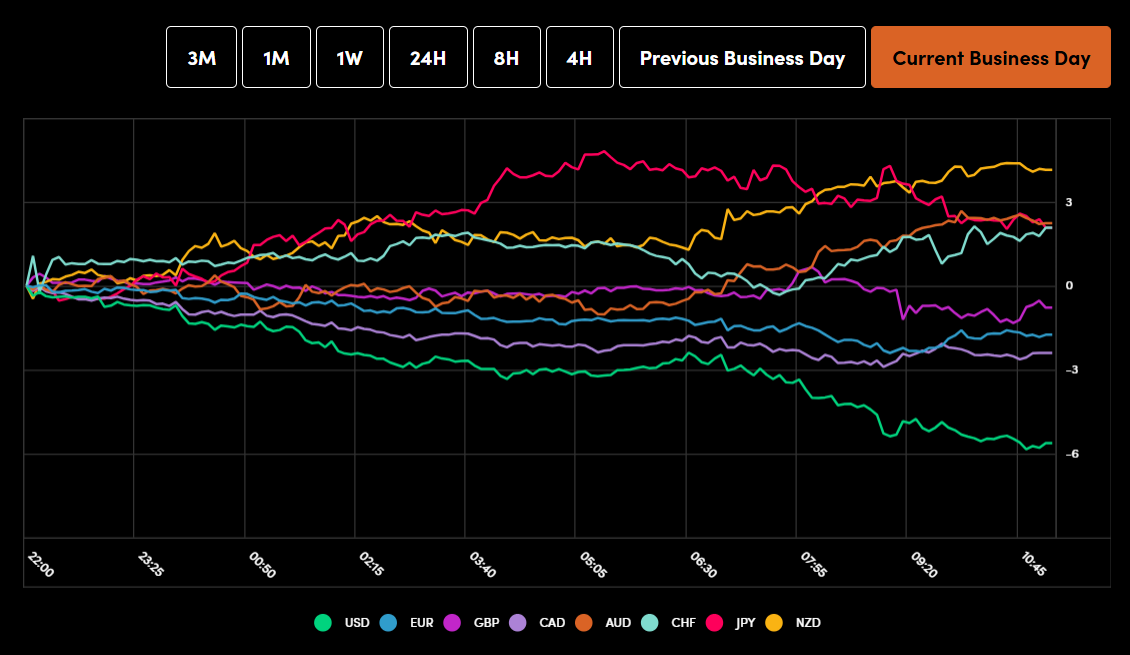Image resolution: width=1130 pixels, height=655 pixels.
Task: Click the 23:25 time axis label
Action: point(151,564)
